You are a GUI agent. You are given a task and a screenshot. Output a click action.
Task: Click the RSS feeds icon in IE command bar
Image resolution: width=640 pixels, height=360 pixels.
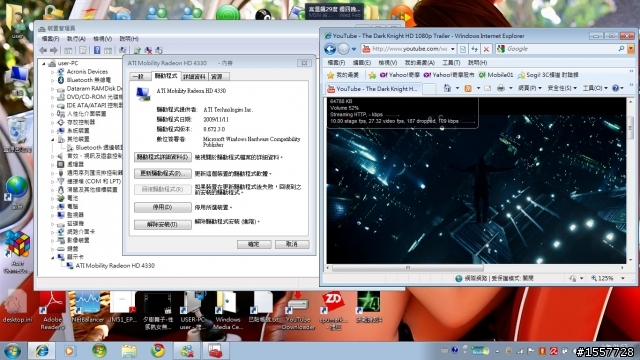[x=468, y=88]
